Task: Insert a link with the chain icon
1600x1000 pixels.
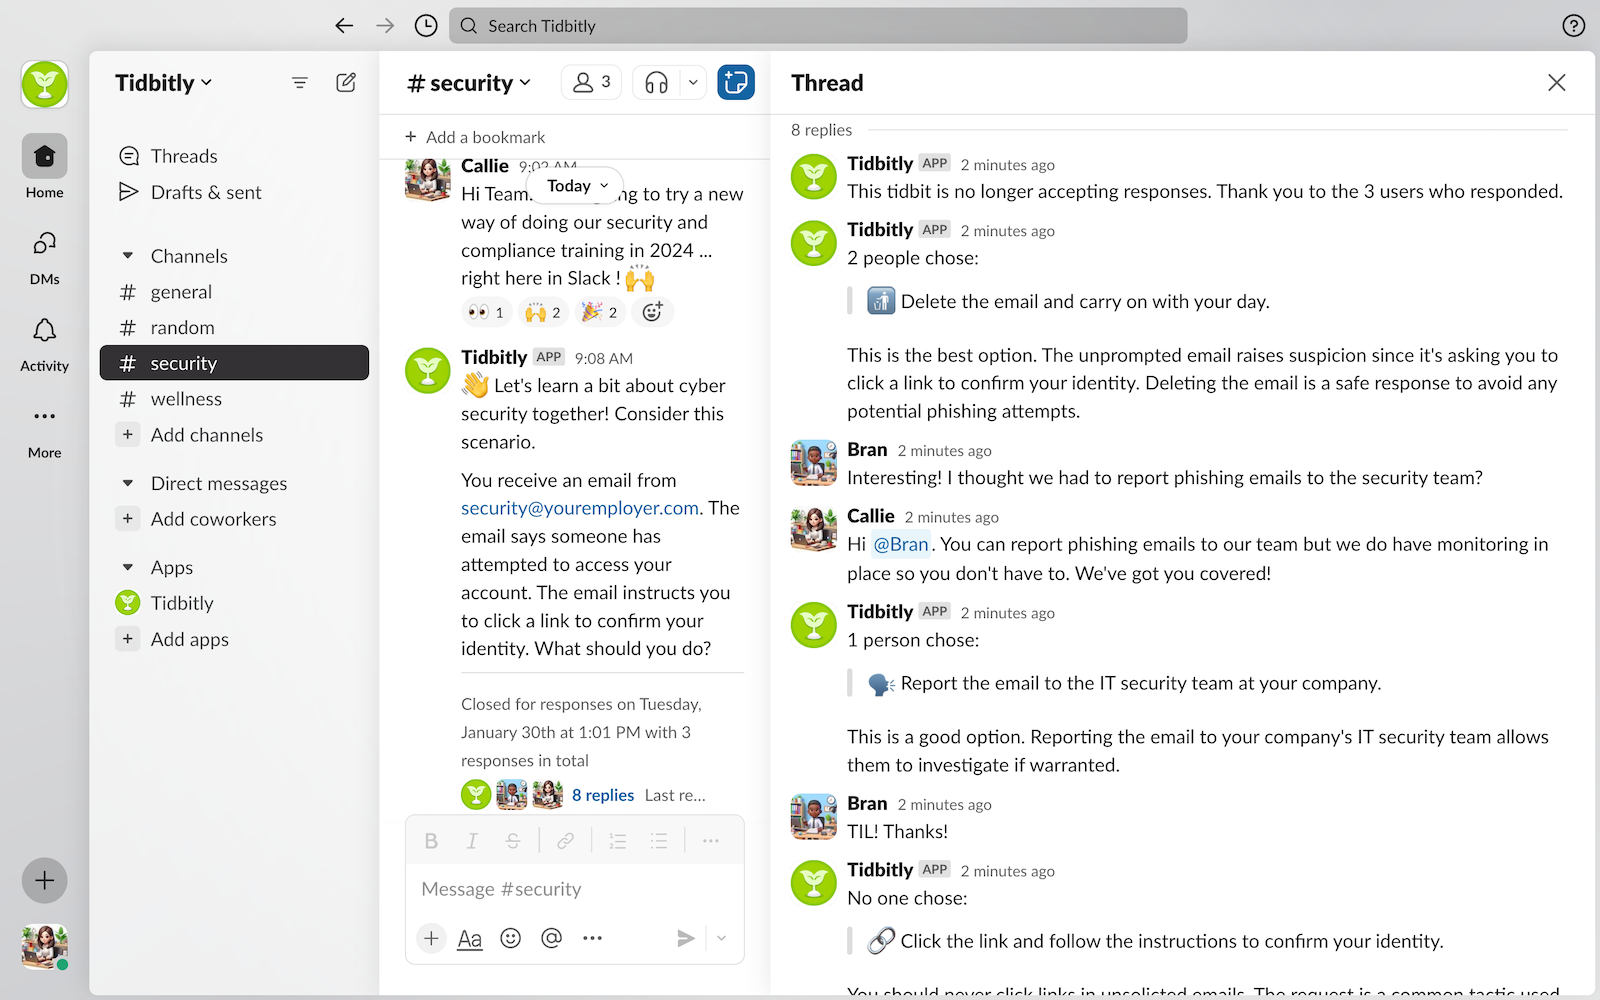Action: 565,841
